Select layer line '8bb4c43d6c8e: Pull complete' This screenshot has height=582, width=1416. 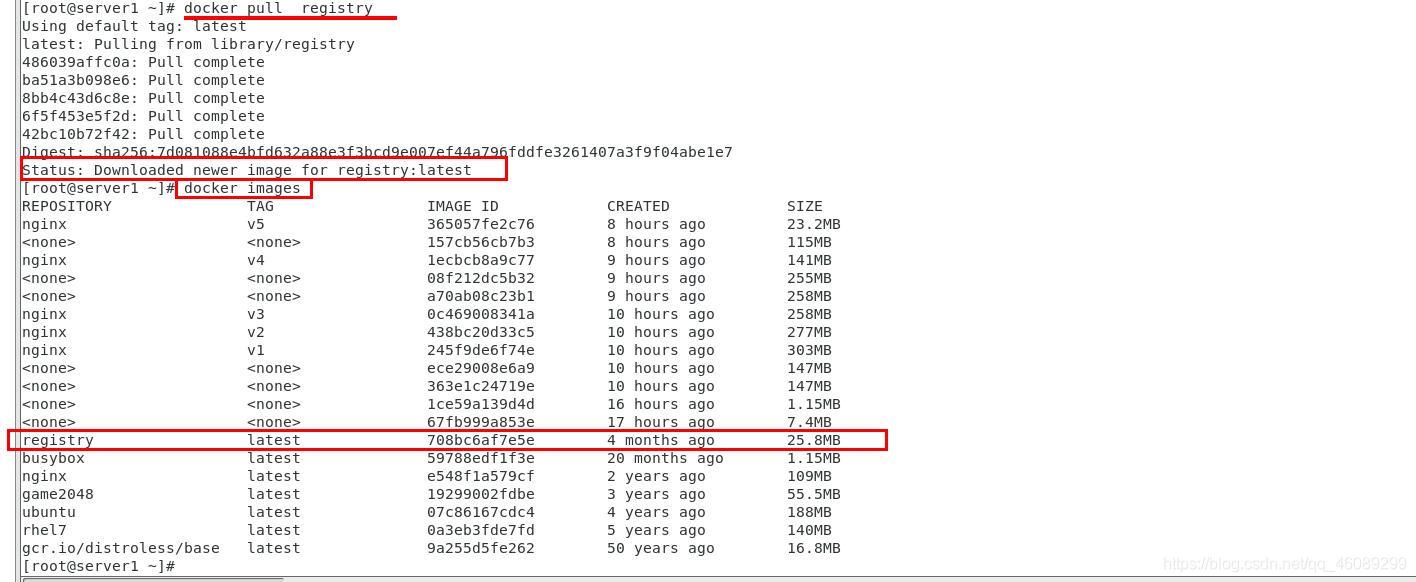[x=143, y=98]
